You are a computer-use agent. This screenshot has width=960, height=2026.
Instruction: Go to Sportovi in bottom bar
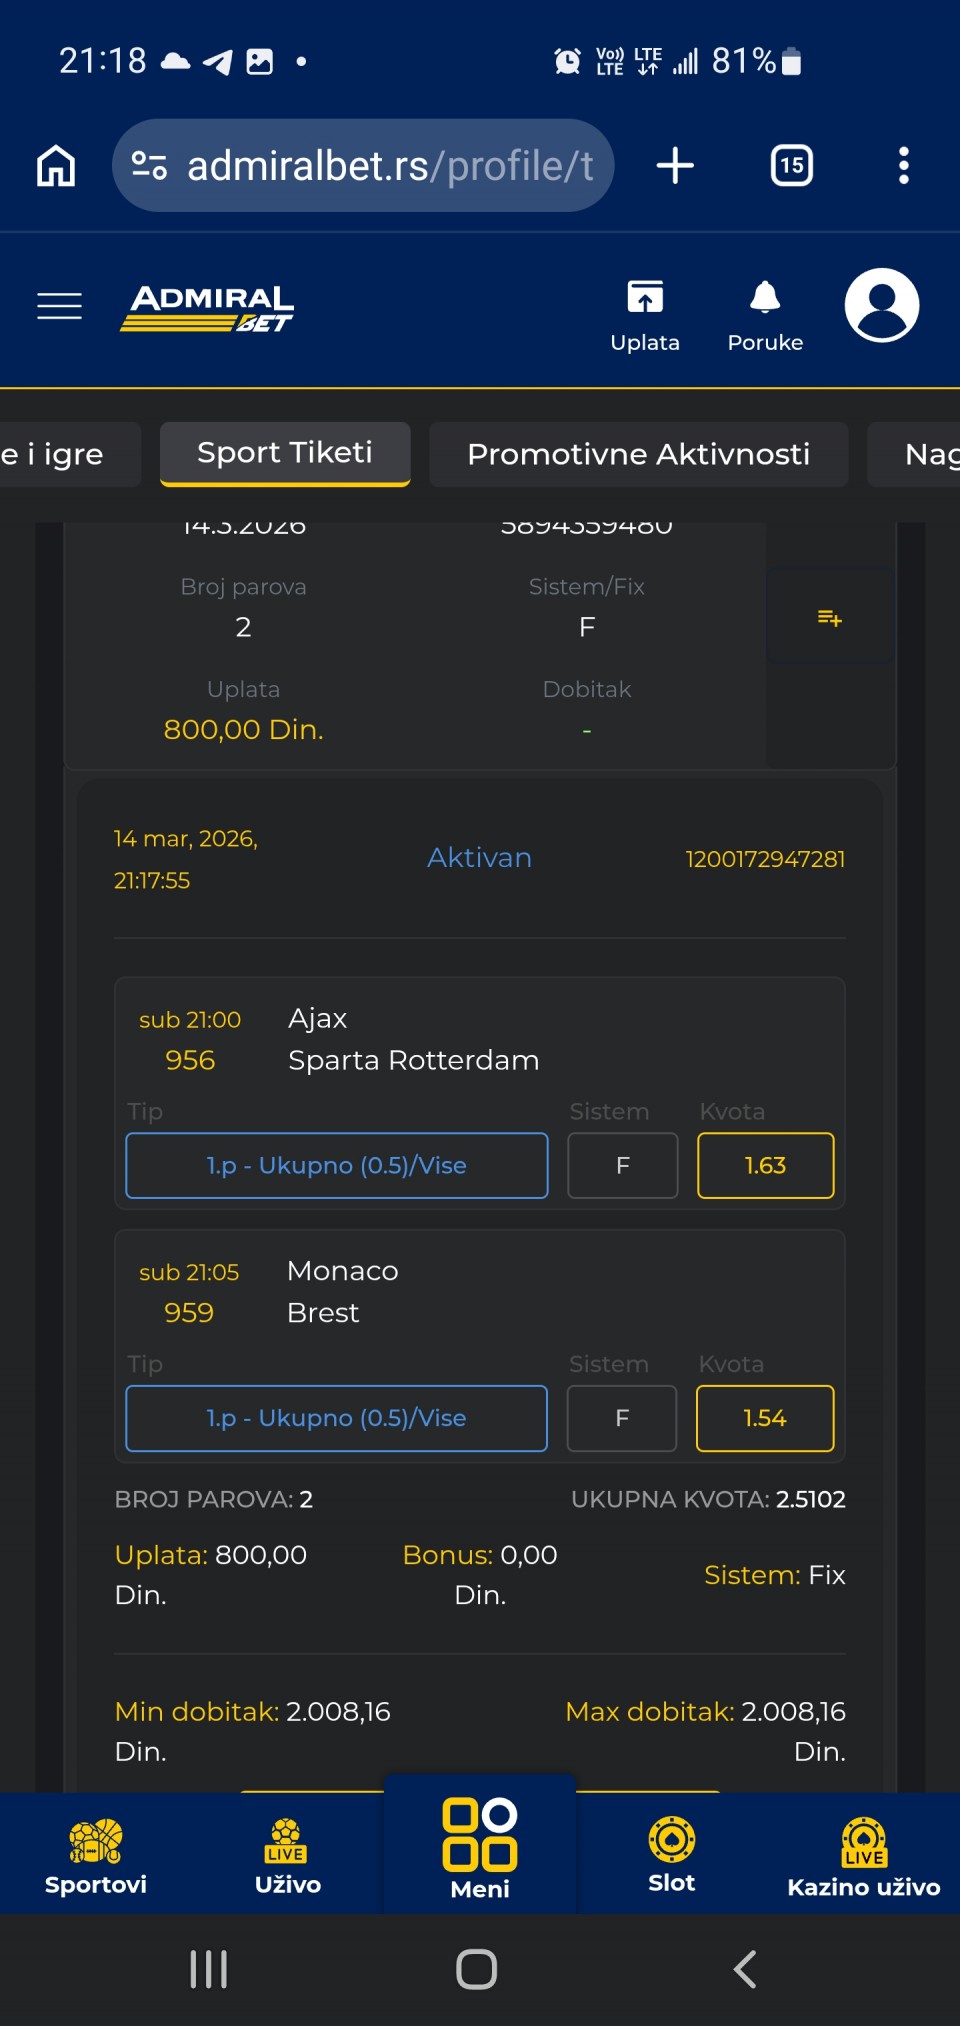(x=96, y=1856)
